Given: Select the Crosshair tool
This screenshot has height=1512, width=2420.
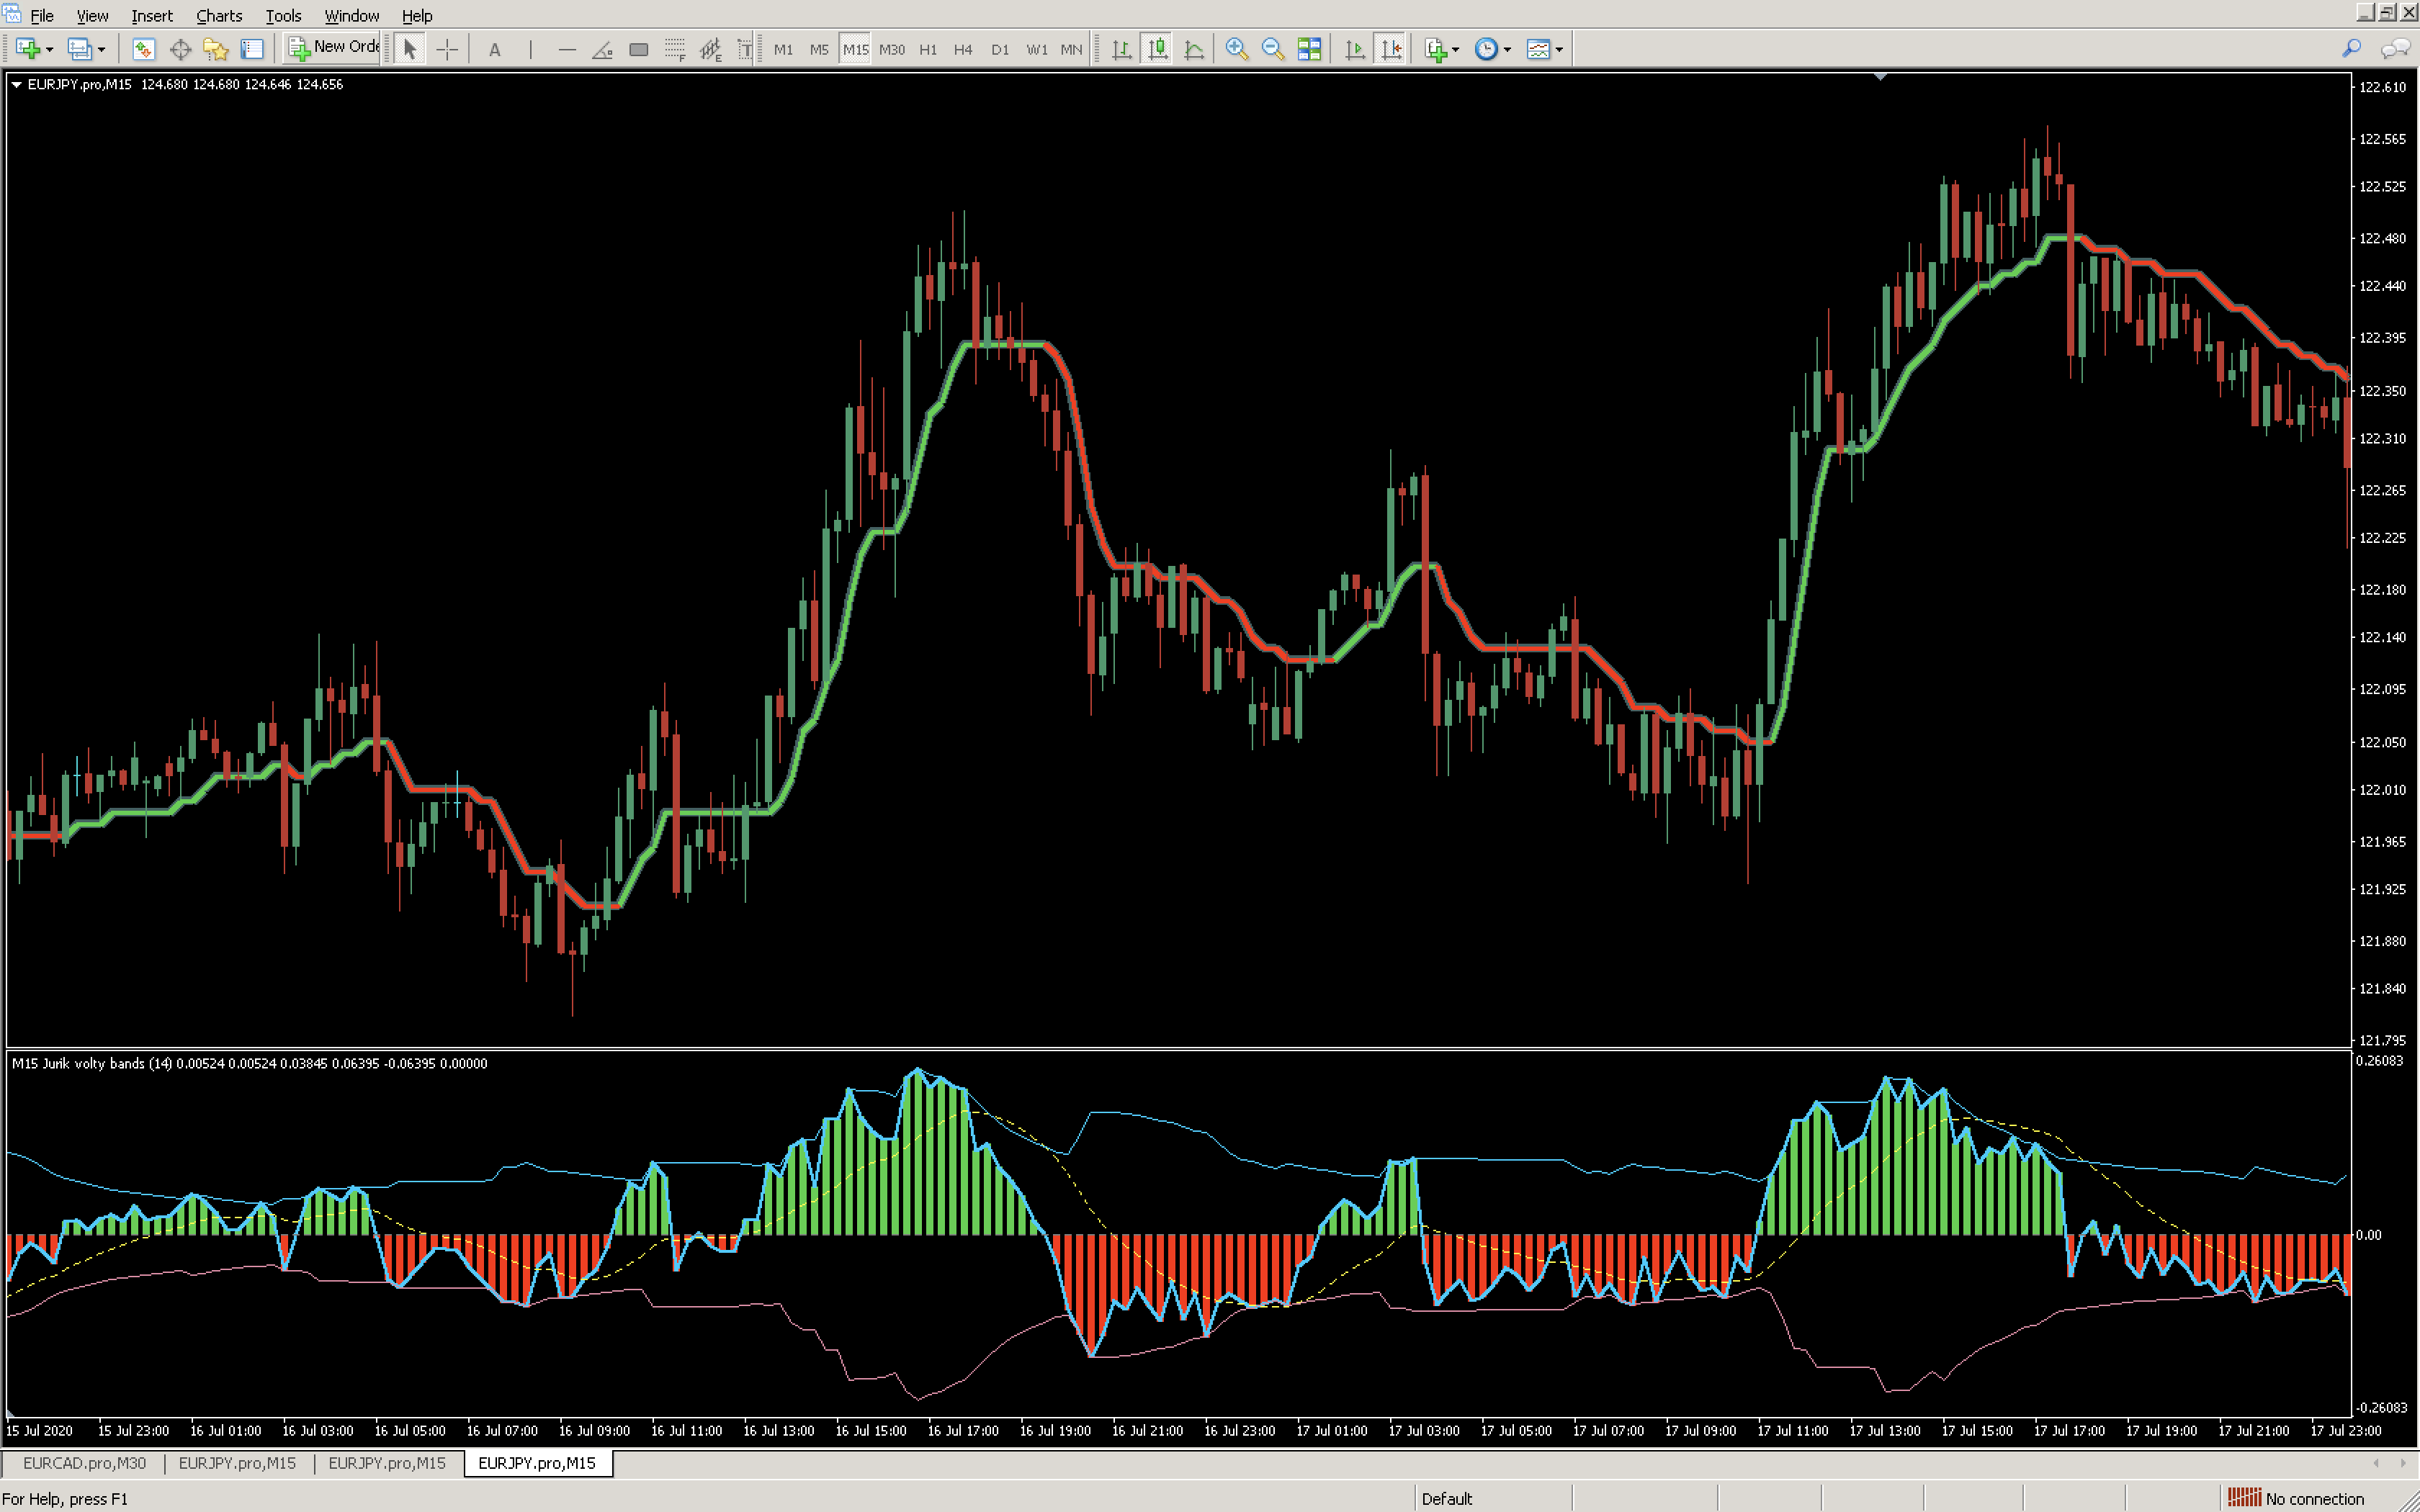Looking at the screenshot, I should [x=447, y=49].
